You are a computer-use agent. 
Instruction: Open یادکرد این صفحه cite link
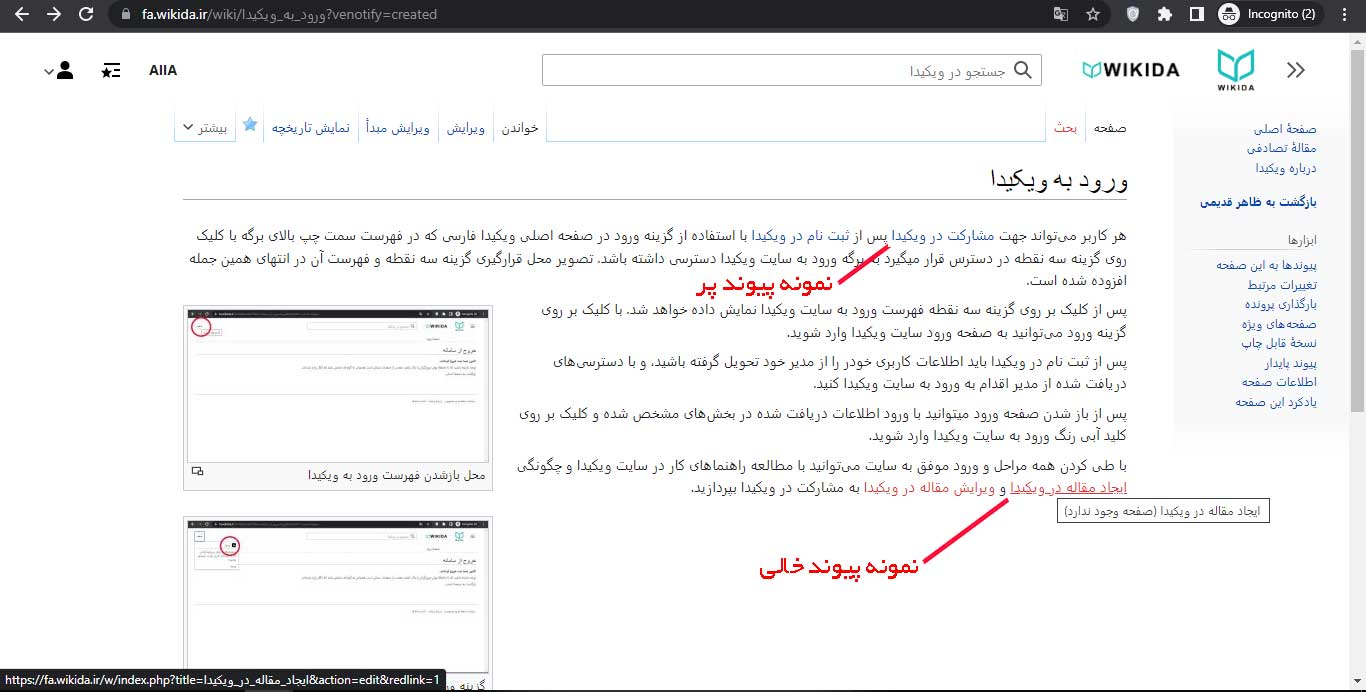tap(1276, 402)
